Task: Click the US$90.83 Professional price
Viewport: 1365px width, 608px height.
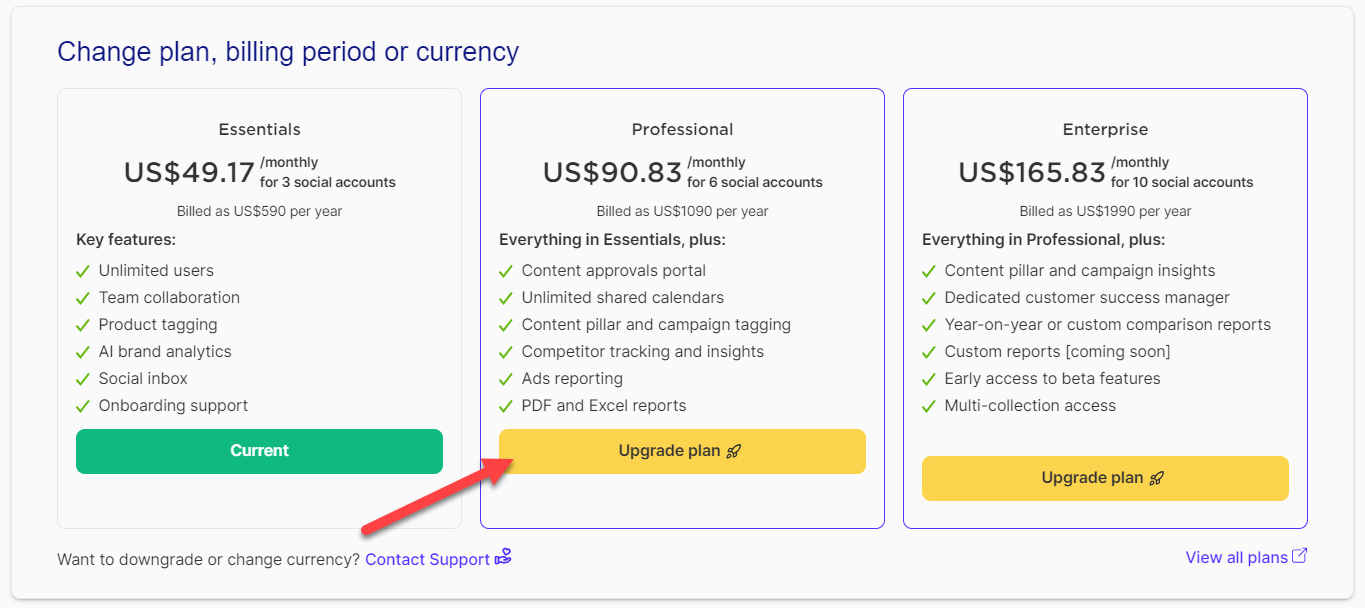Action: click(612, 172)
